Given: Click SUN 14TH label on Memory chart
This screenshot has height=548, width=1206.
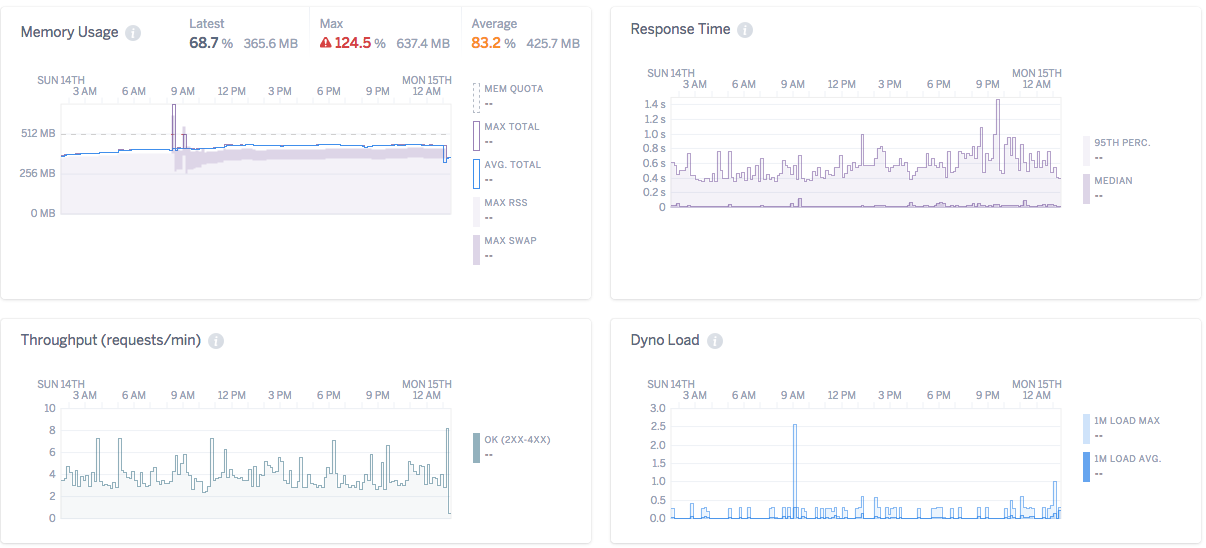Looking at the screenshot, I should point(61,80).
